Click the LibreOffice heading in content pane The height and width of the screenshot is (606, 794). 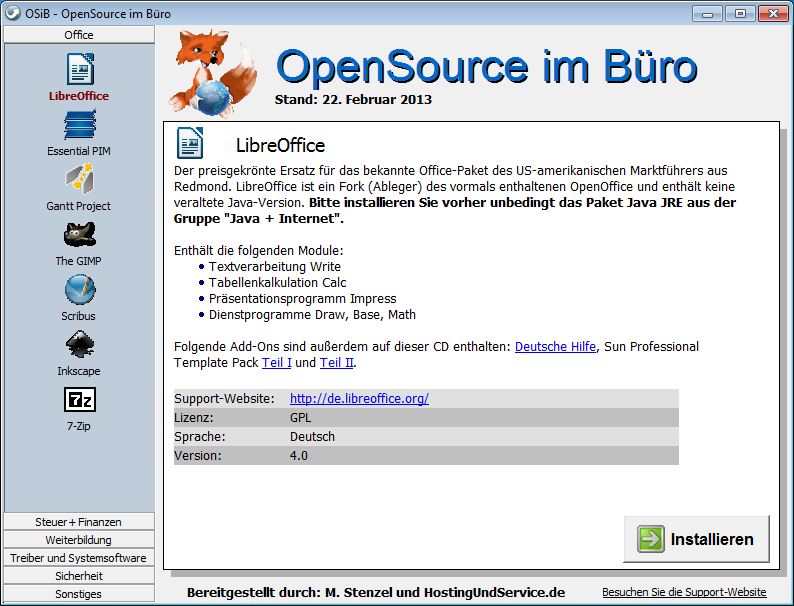pos(281,145)
